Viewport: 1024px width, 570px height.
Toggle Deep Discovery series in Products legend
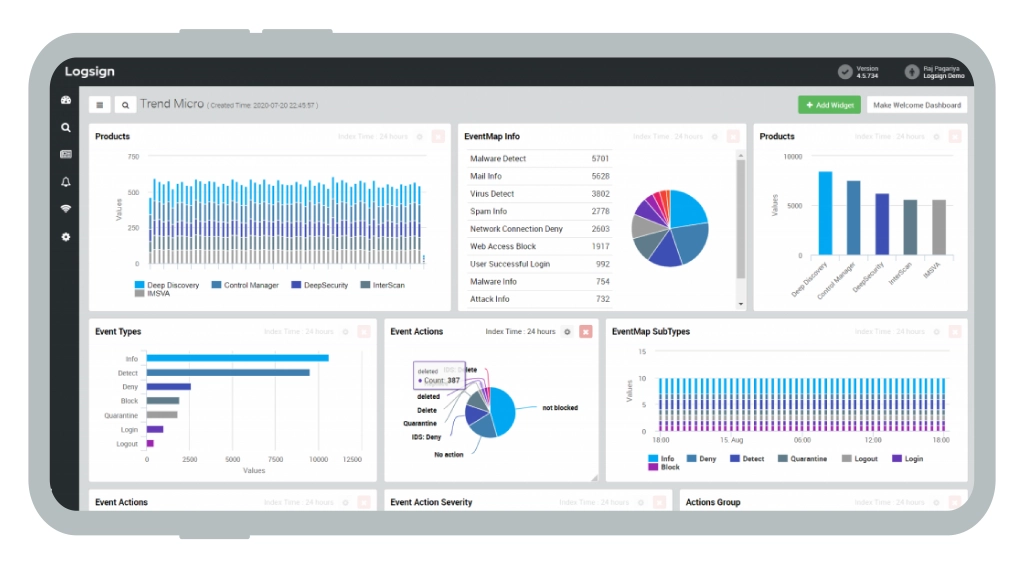click(x=167, y=285)
